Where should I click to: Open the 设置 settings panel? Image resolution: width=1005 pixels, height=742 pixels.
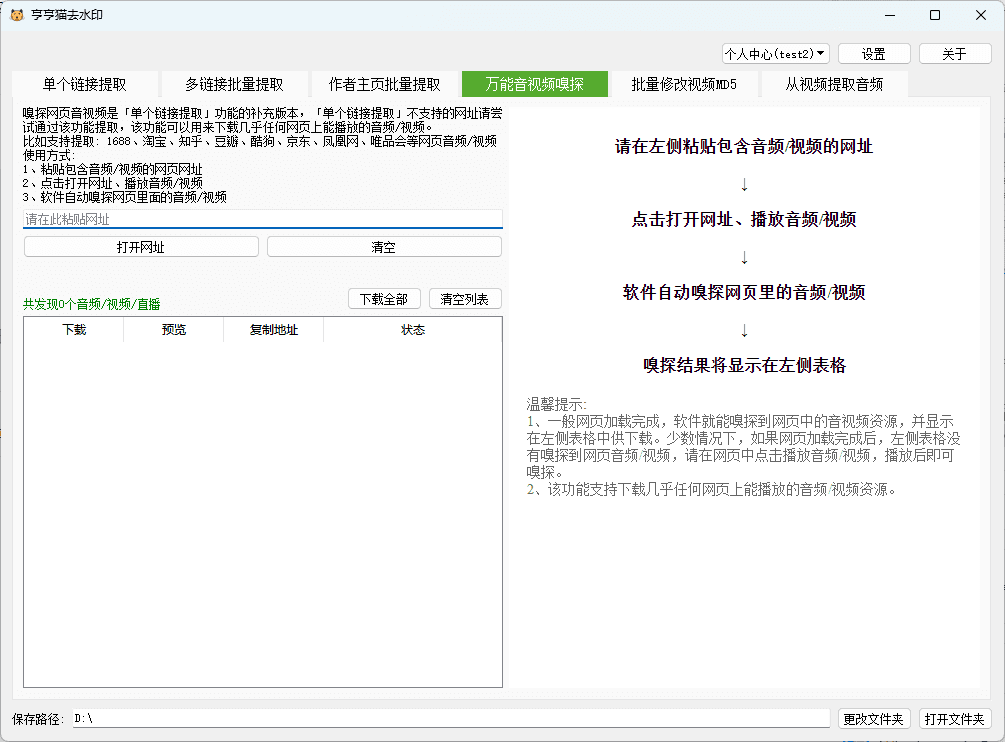[x=874, y=53]
